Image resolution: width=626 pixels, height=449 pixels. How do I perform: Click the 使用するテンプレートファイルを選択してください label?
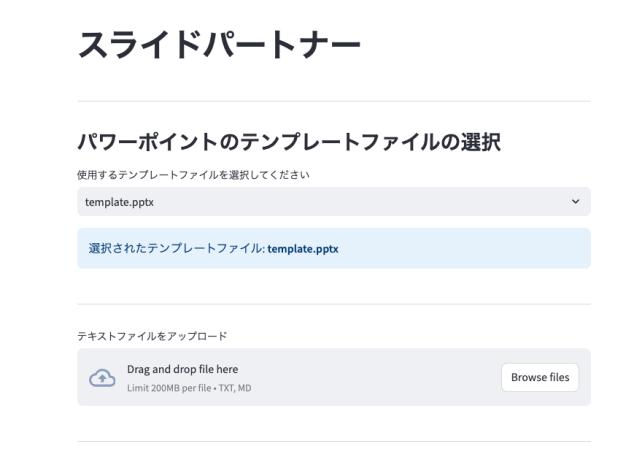193,175
